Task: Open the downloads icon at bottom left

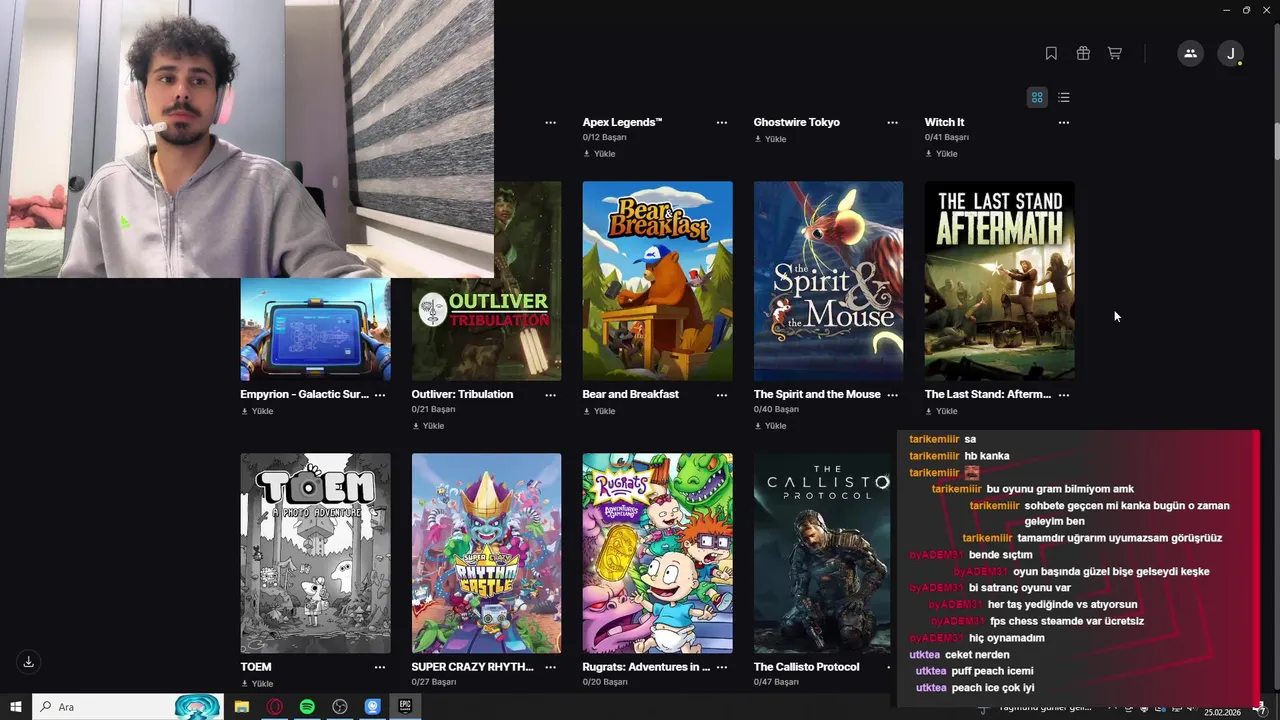Action: tap(28, 661)
